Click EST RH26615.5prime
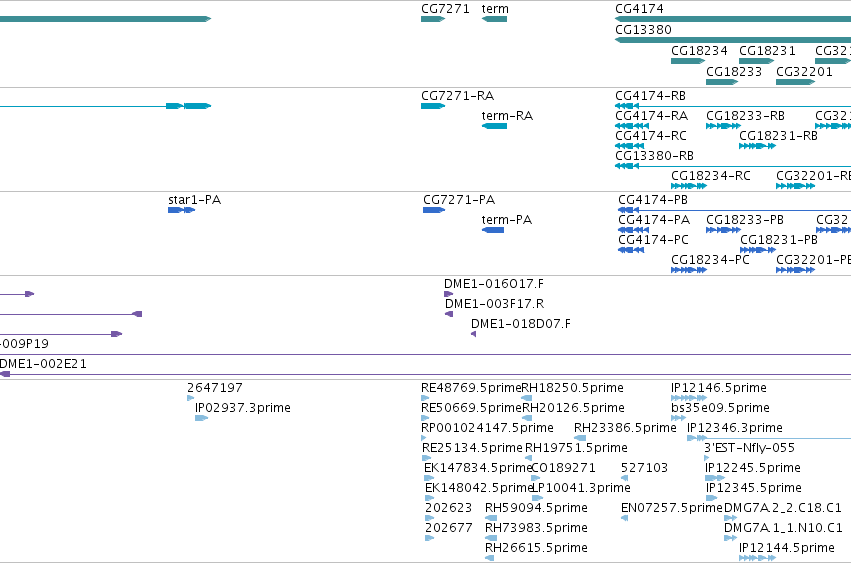Viewport: 851px width, 563px height. [x=489, y=559]
